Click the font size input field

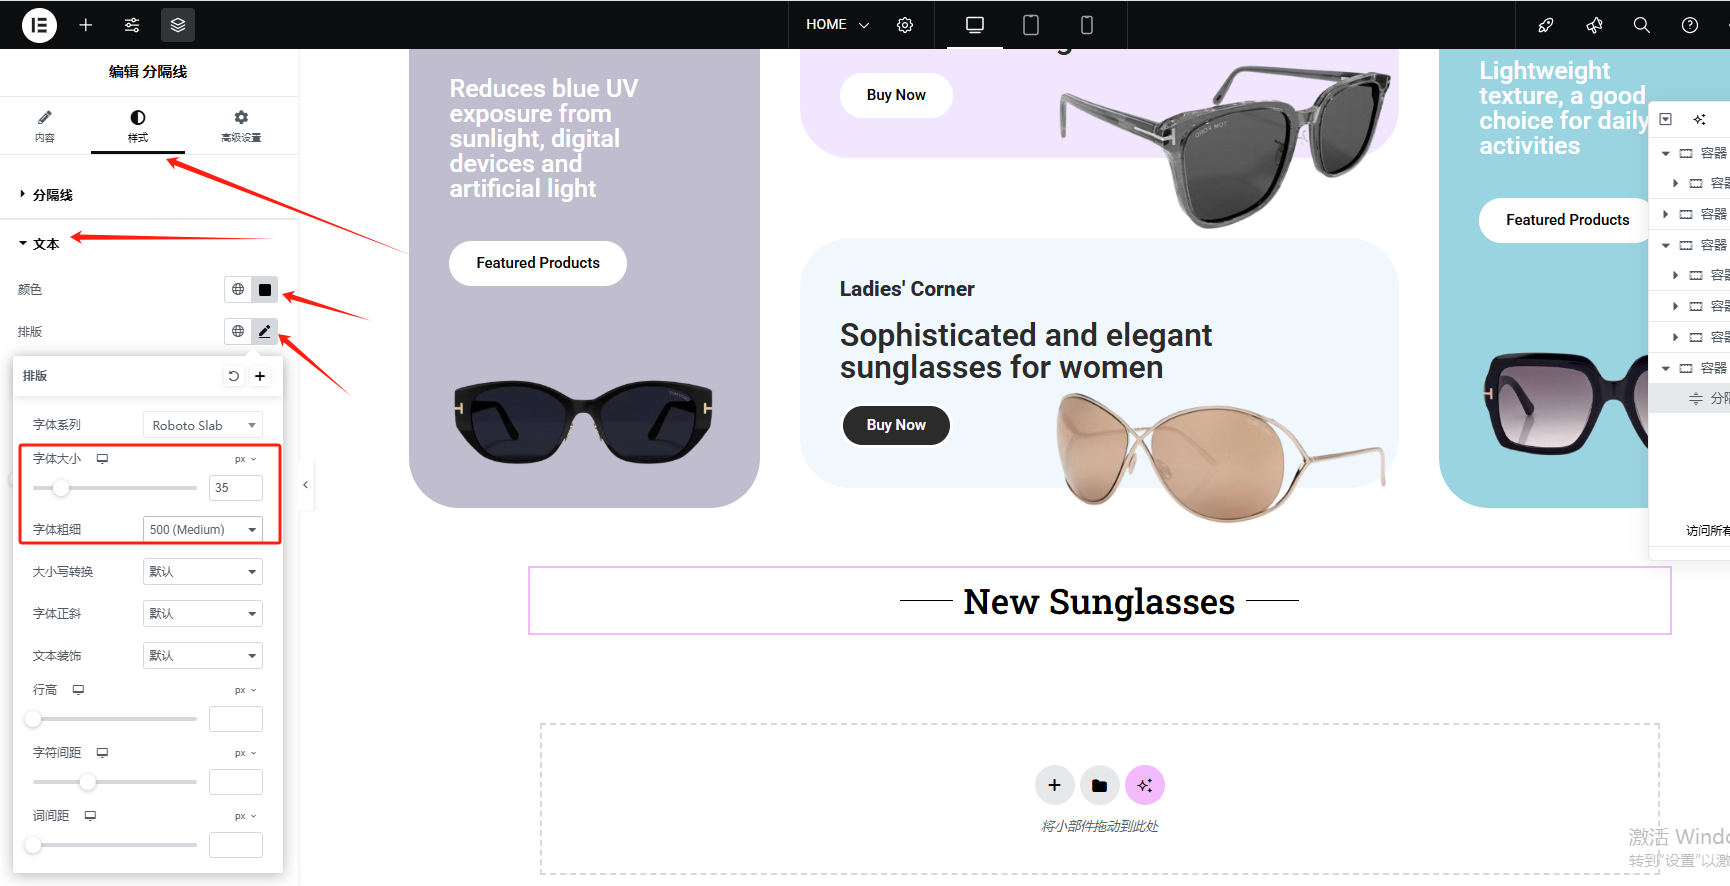[x=235, y=488]
